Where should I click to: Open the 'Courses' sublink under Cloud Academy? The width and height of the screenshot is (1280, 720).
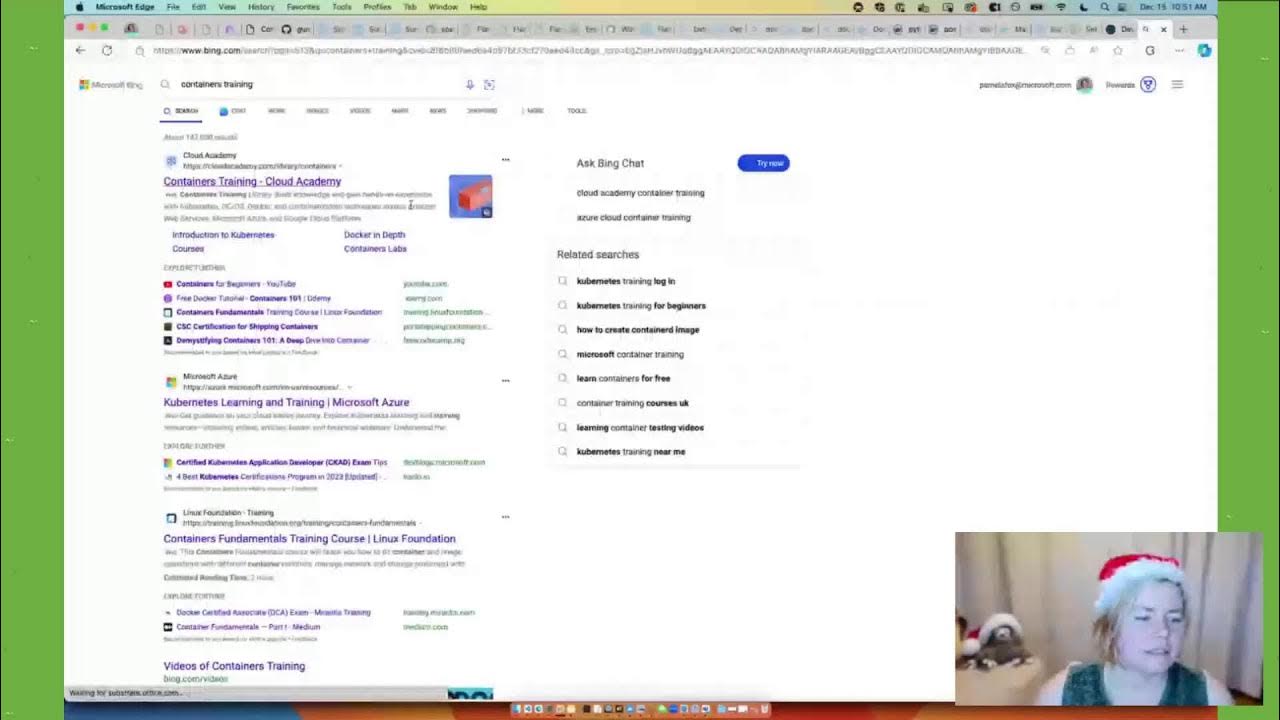(188, 249)
